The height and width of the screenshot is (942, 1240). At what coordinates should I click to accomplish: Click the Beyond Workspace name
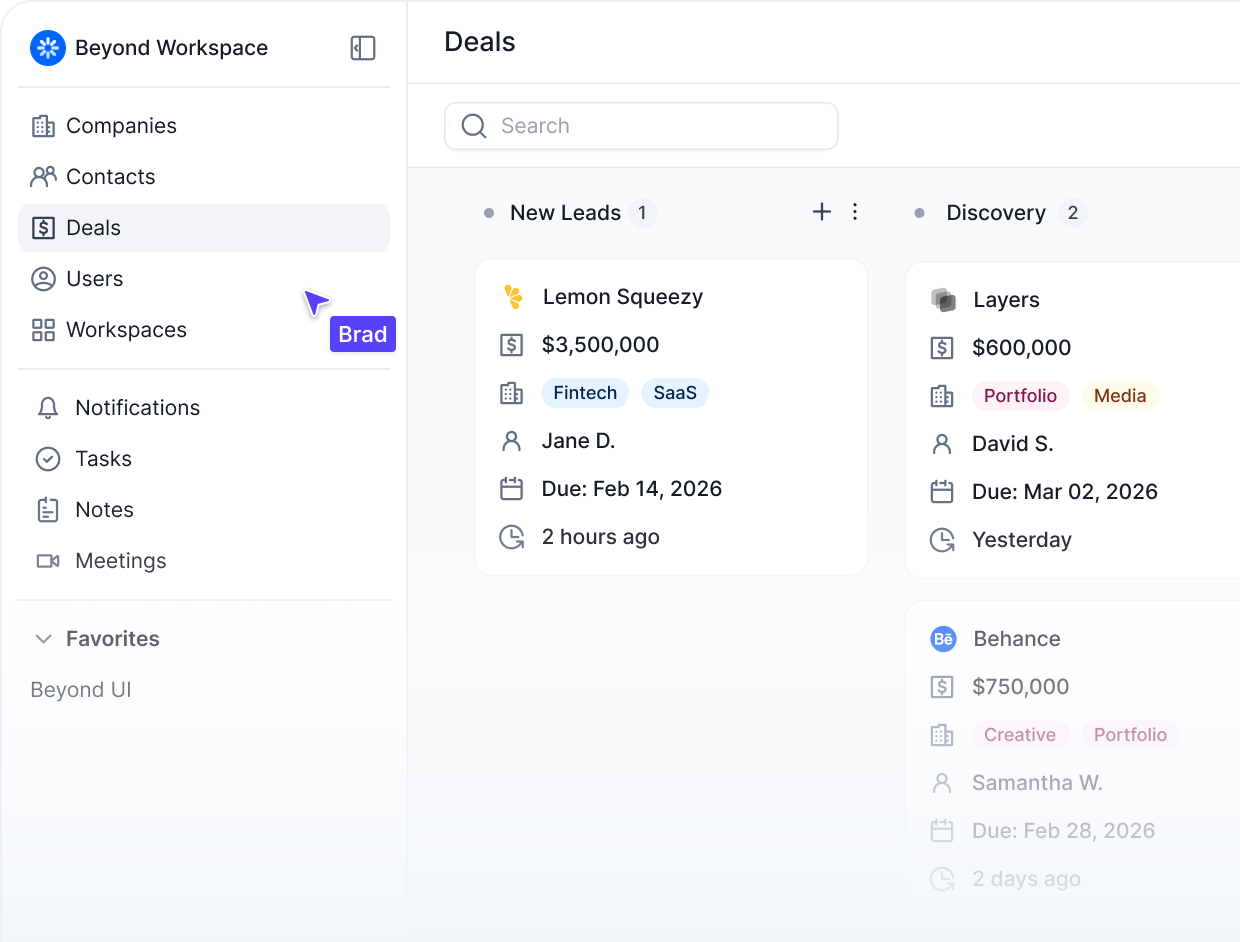172,48
